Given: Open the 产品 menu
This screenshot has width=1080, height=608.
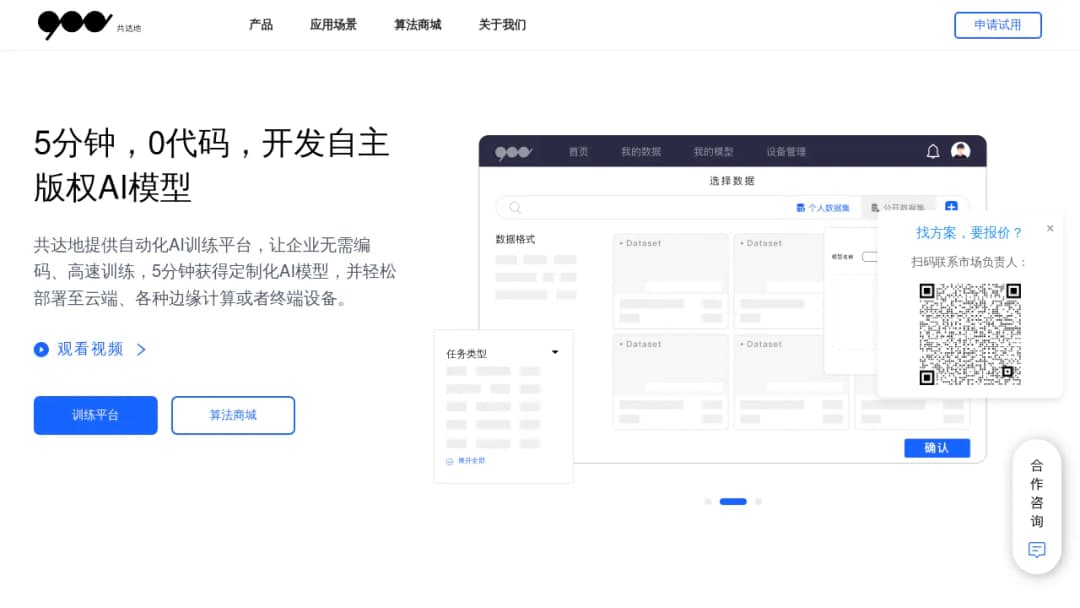Looking at the screenshot, I should pyautogui.click(x=260, y=25).
